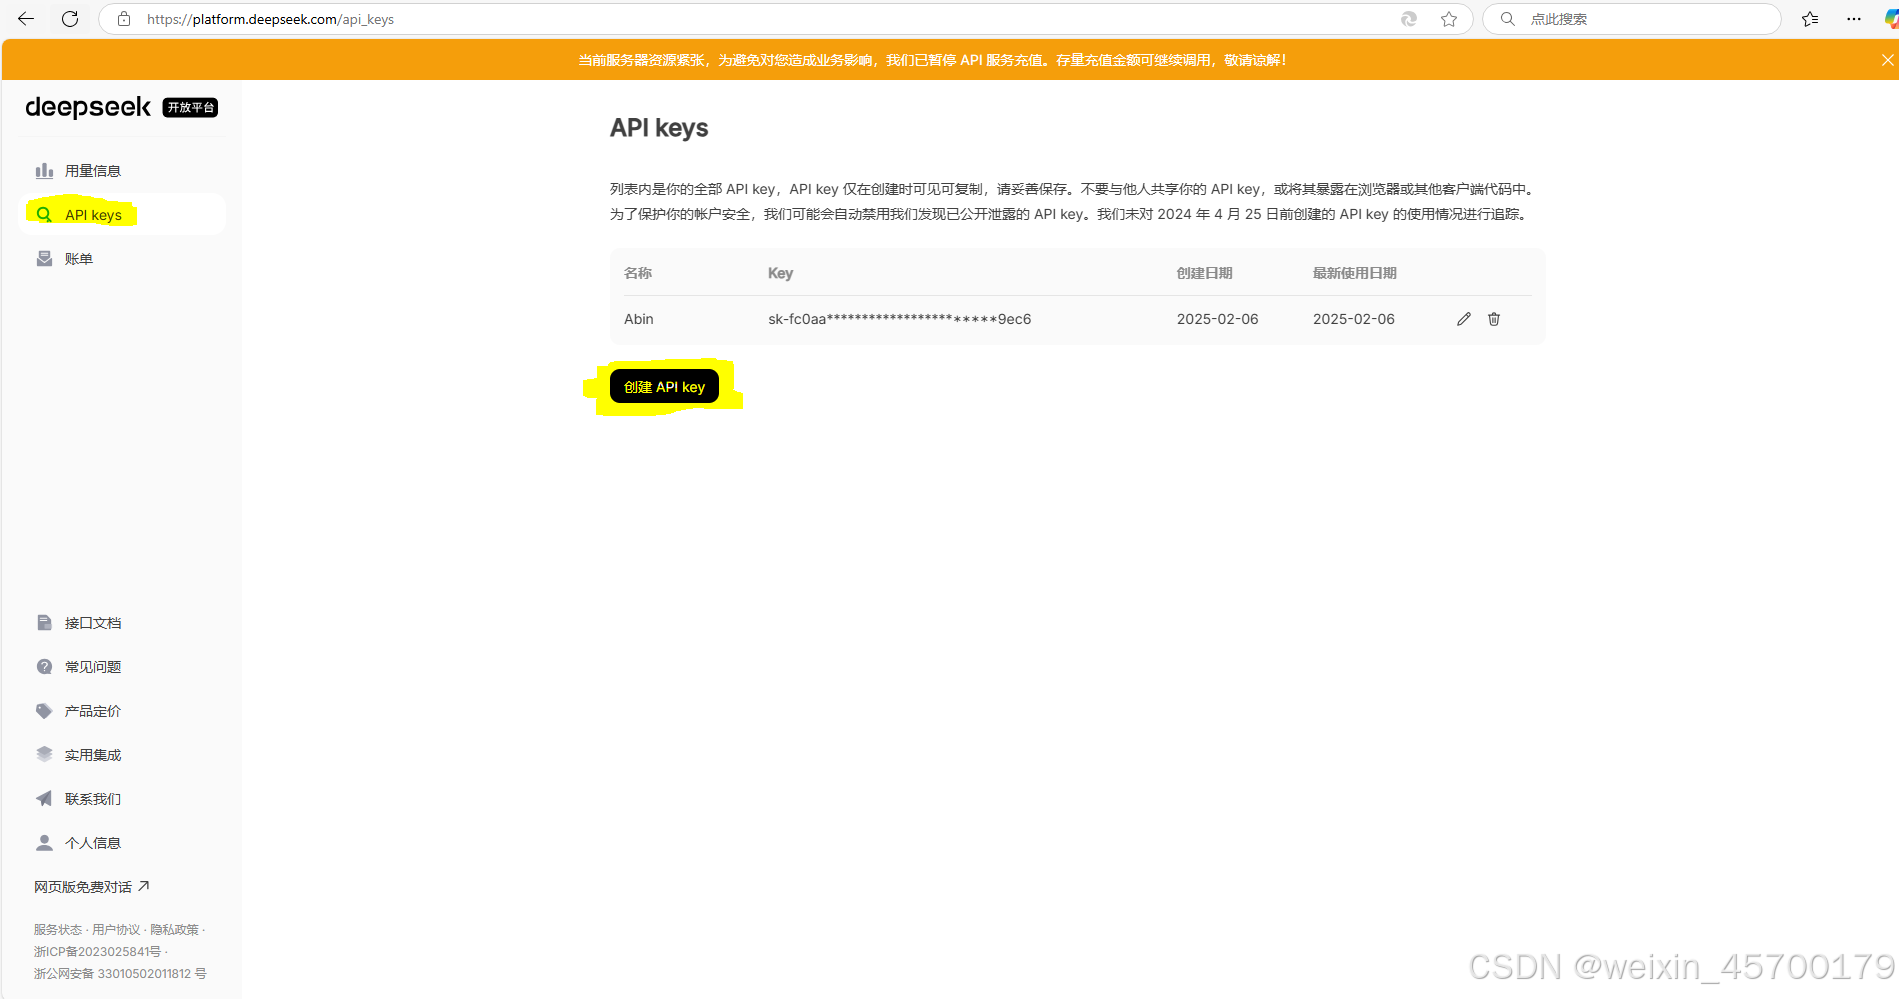Delete the Abin key with trash icon

click(x=1494, y=319)
